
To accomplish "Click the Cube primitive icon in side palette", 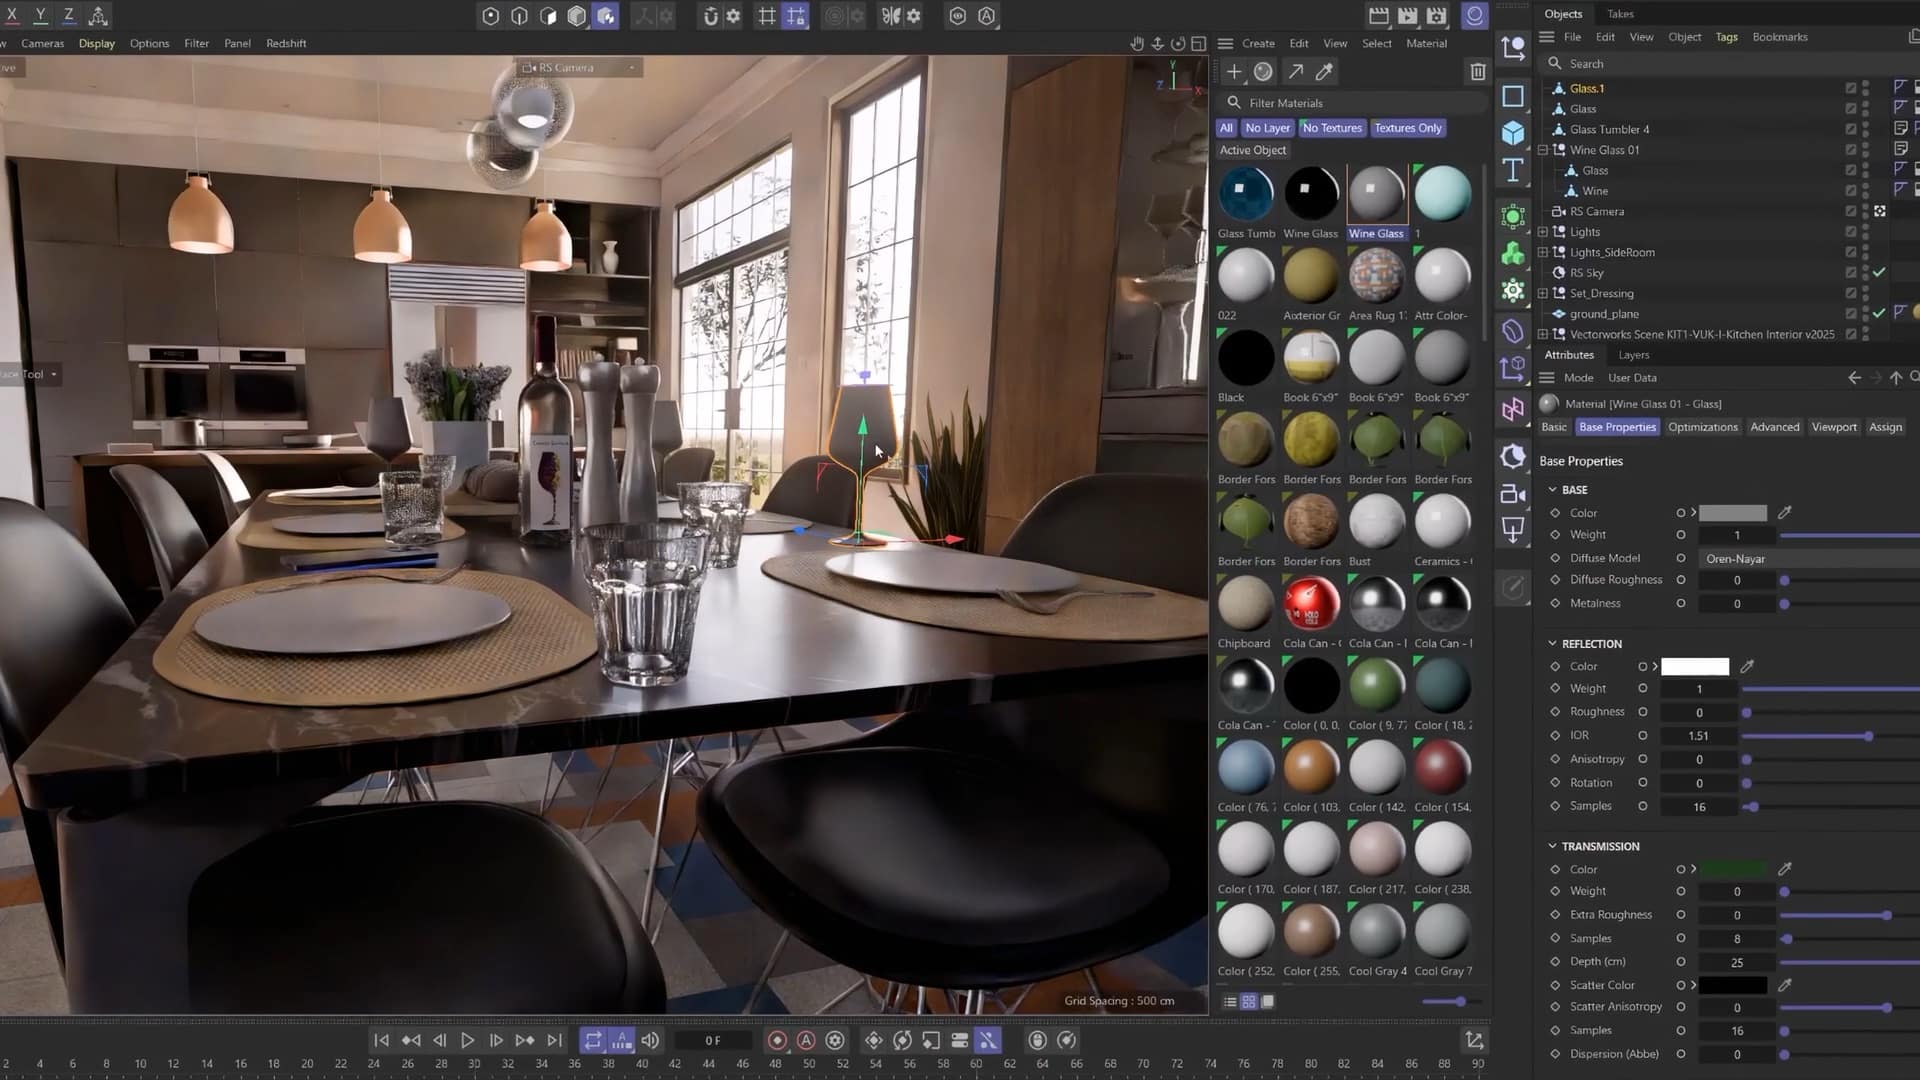I will pyautogui.click(x=1513, y=133).
